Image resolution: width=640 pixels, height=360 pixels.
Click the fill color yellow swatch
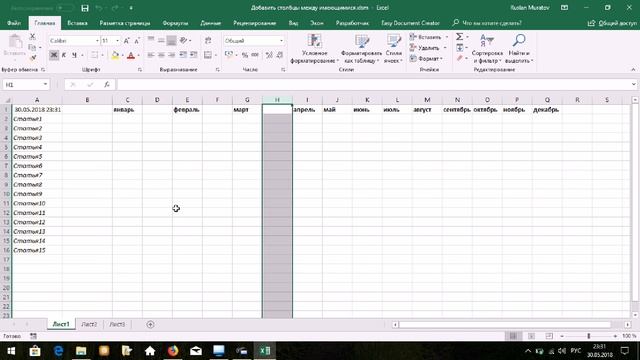(115, 55)
